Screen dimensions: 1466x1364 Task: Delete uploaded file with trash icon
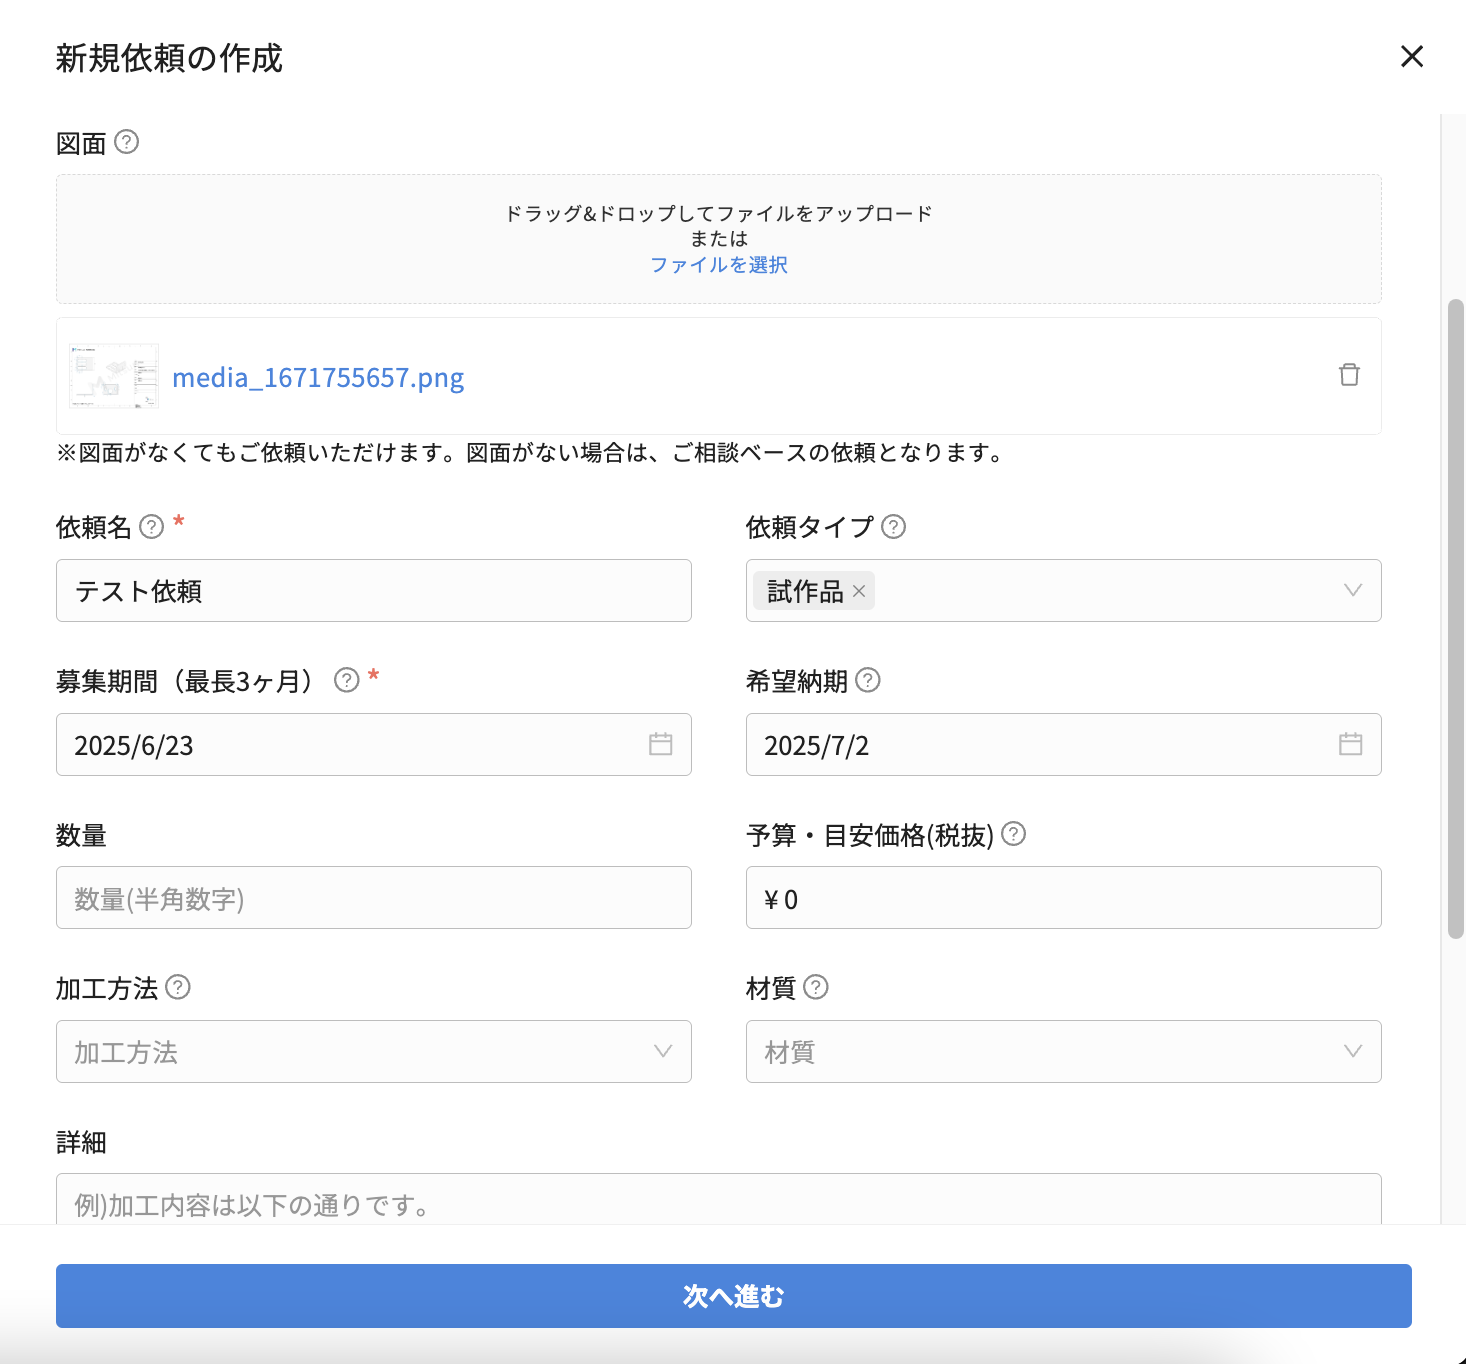click(1349, 375)
